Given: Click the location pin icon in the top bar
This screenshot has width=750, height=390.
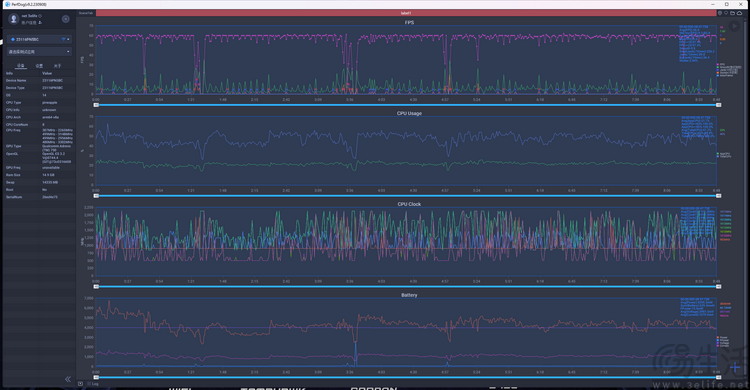Looking at the screenshot, I should 720,13.
